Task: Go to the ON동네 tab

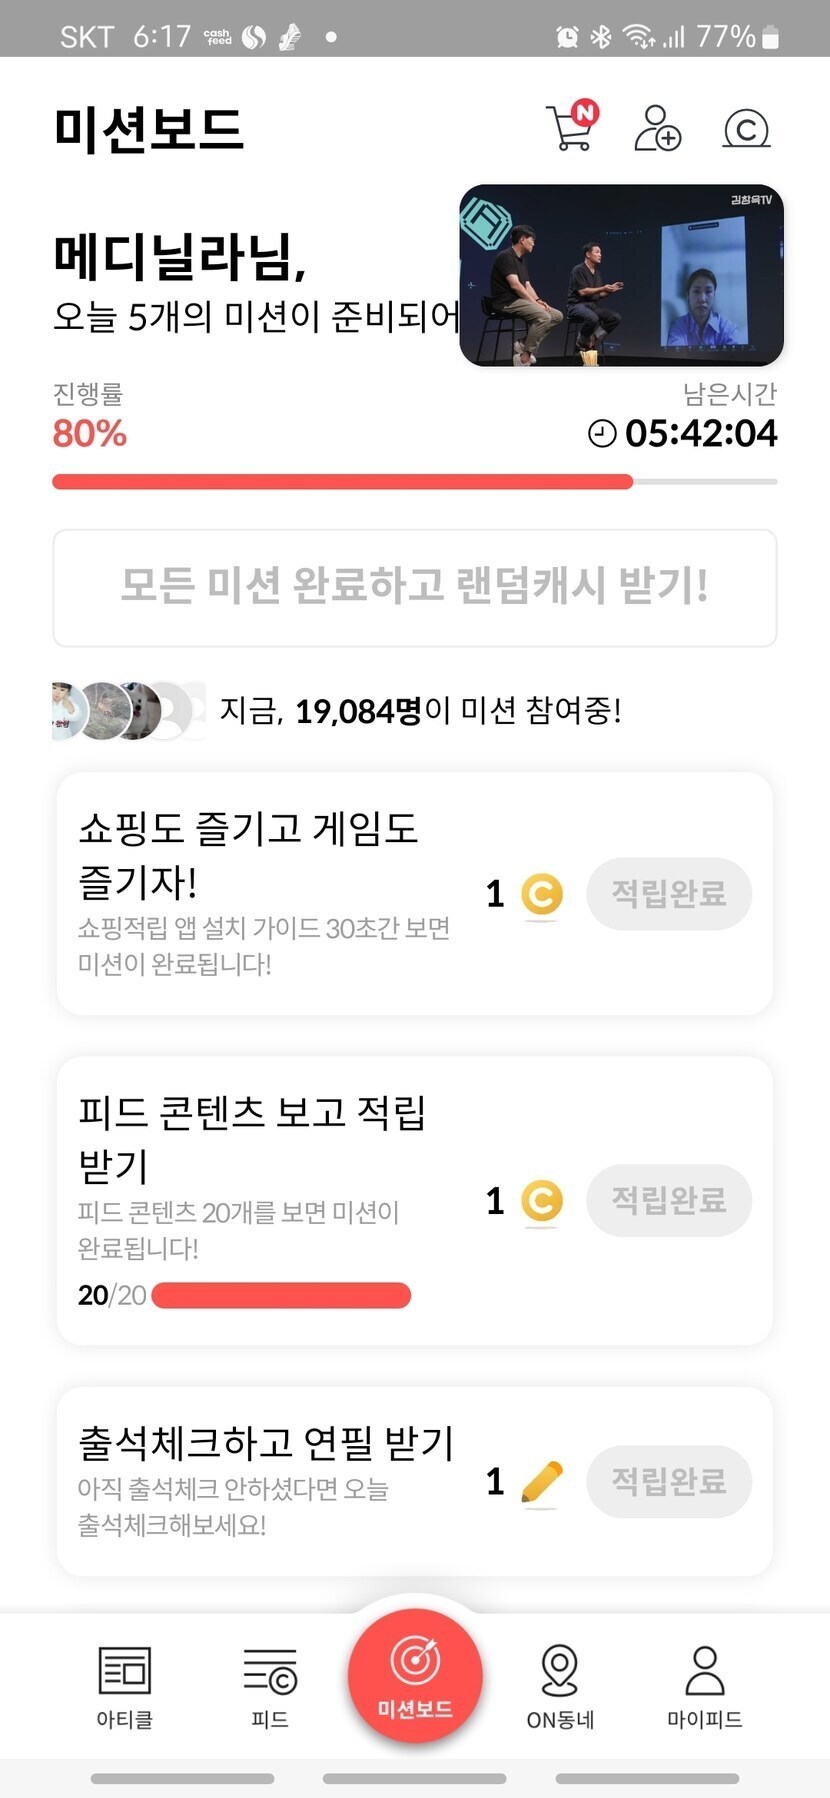Action: point(560,1686)
